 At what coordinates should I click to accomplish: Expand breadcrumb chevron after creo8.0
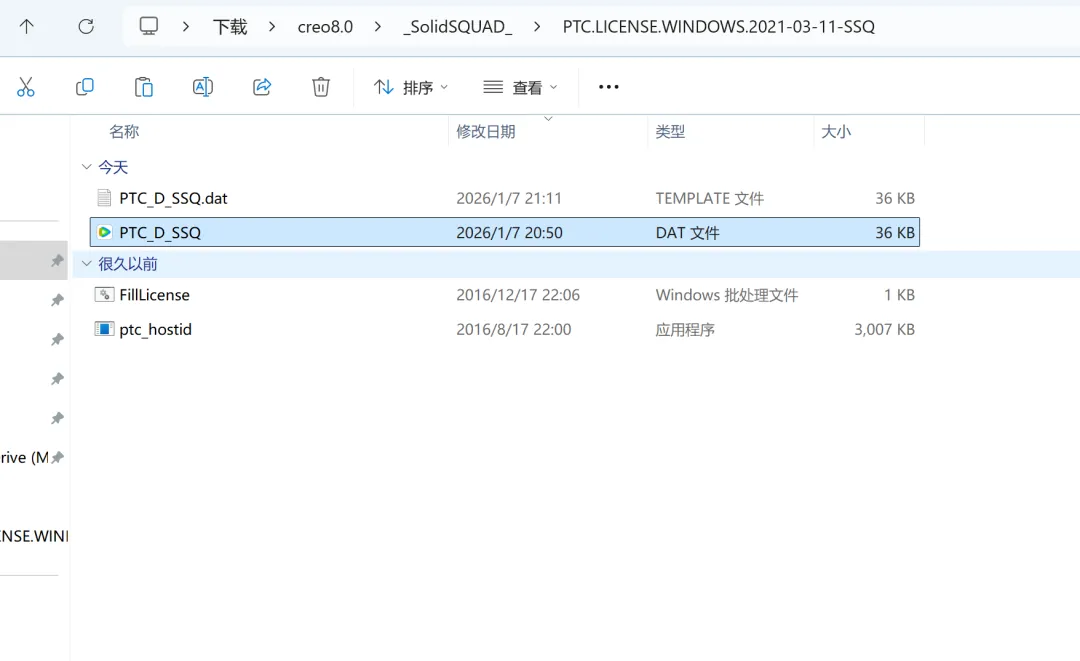[x=377, y=27]
